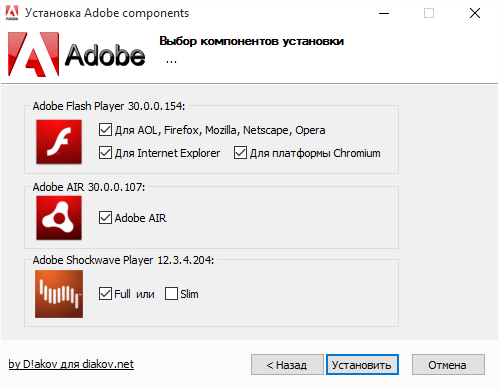499x388 pixels.
Task: Uncheck the AOL, Firefox, Mozilla, Netscape, Opera option
Action: tap(105, 130)
